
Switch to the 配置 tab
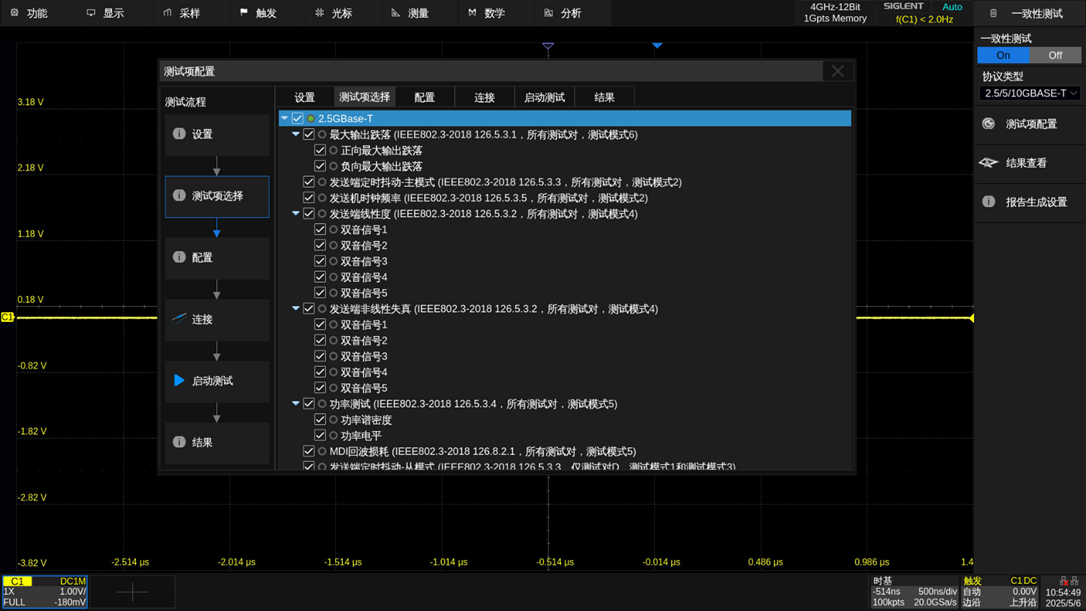(x=424, y=97)
